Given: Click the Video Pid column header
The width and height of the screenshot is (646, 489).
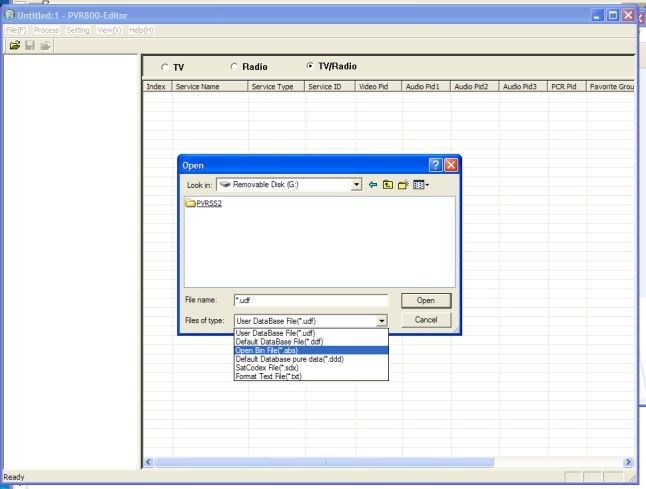Looking at the screenshot, I should click(378, 87).
